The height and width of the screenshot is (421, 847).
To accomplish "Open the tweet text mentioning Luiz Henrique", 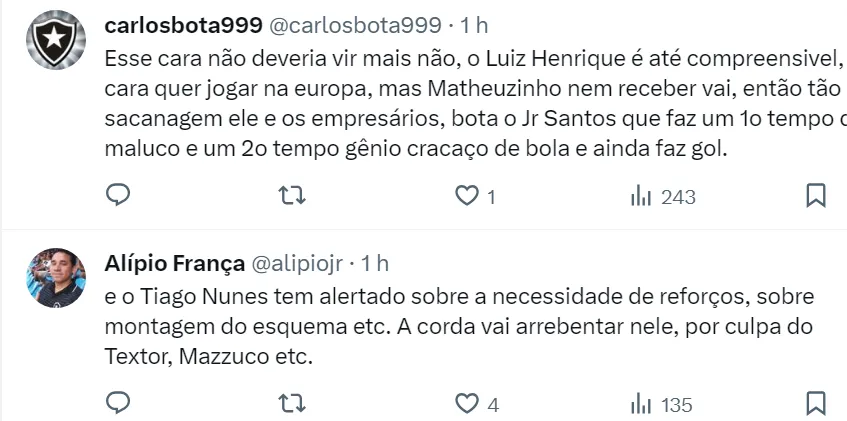I will [470, 88].
